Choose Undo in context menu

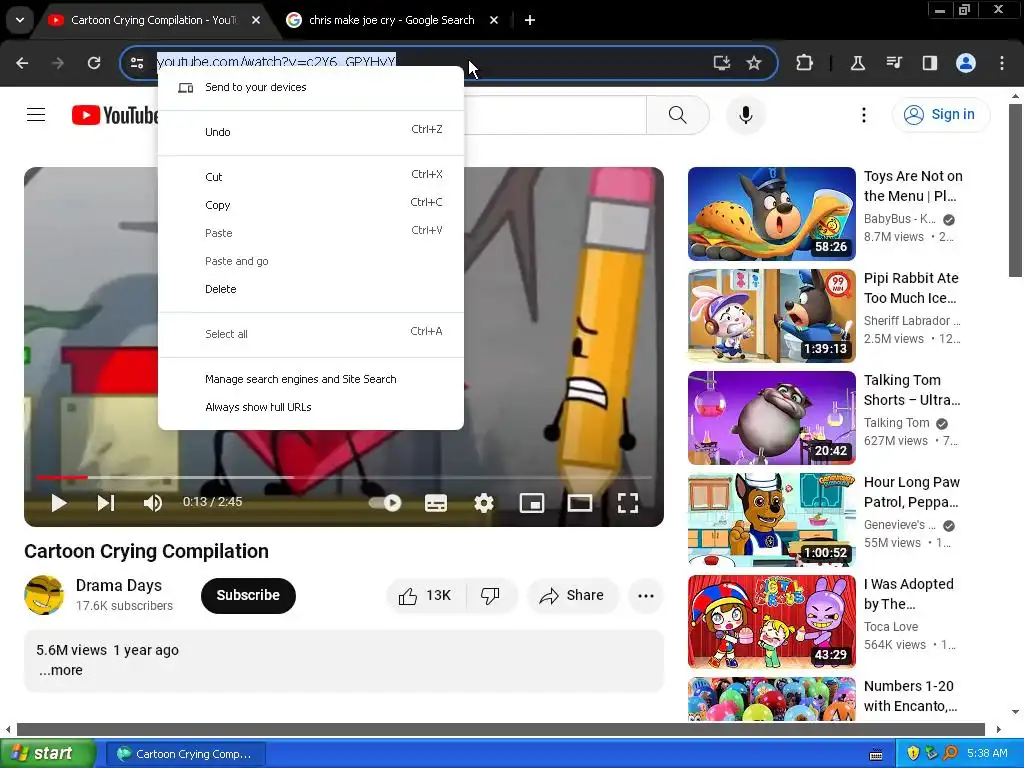coord(311,132)
